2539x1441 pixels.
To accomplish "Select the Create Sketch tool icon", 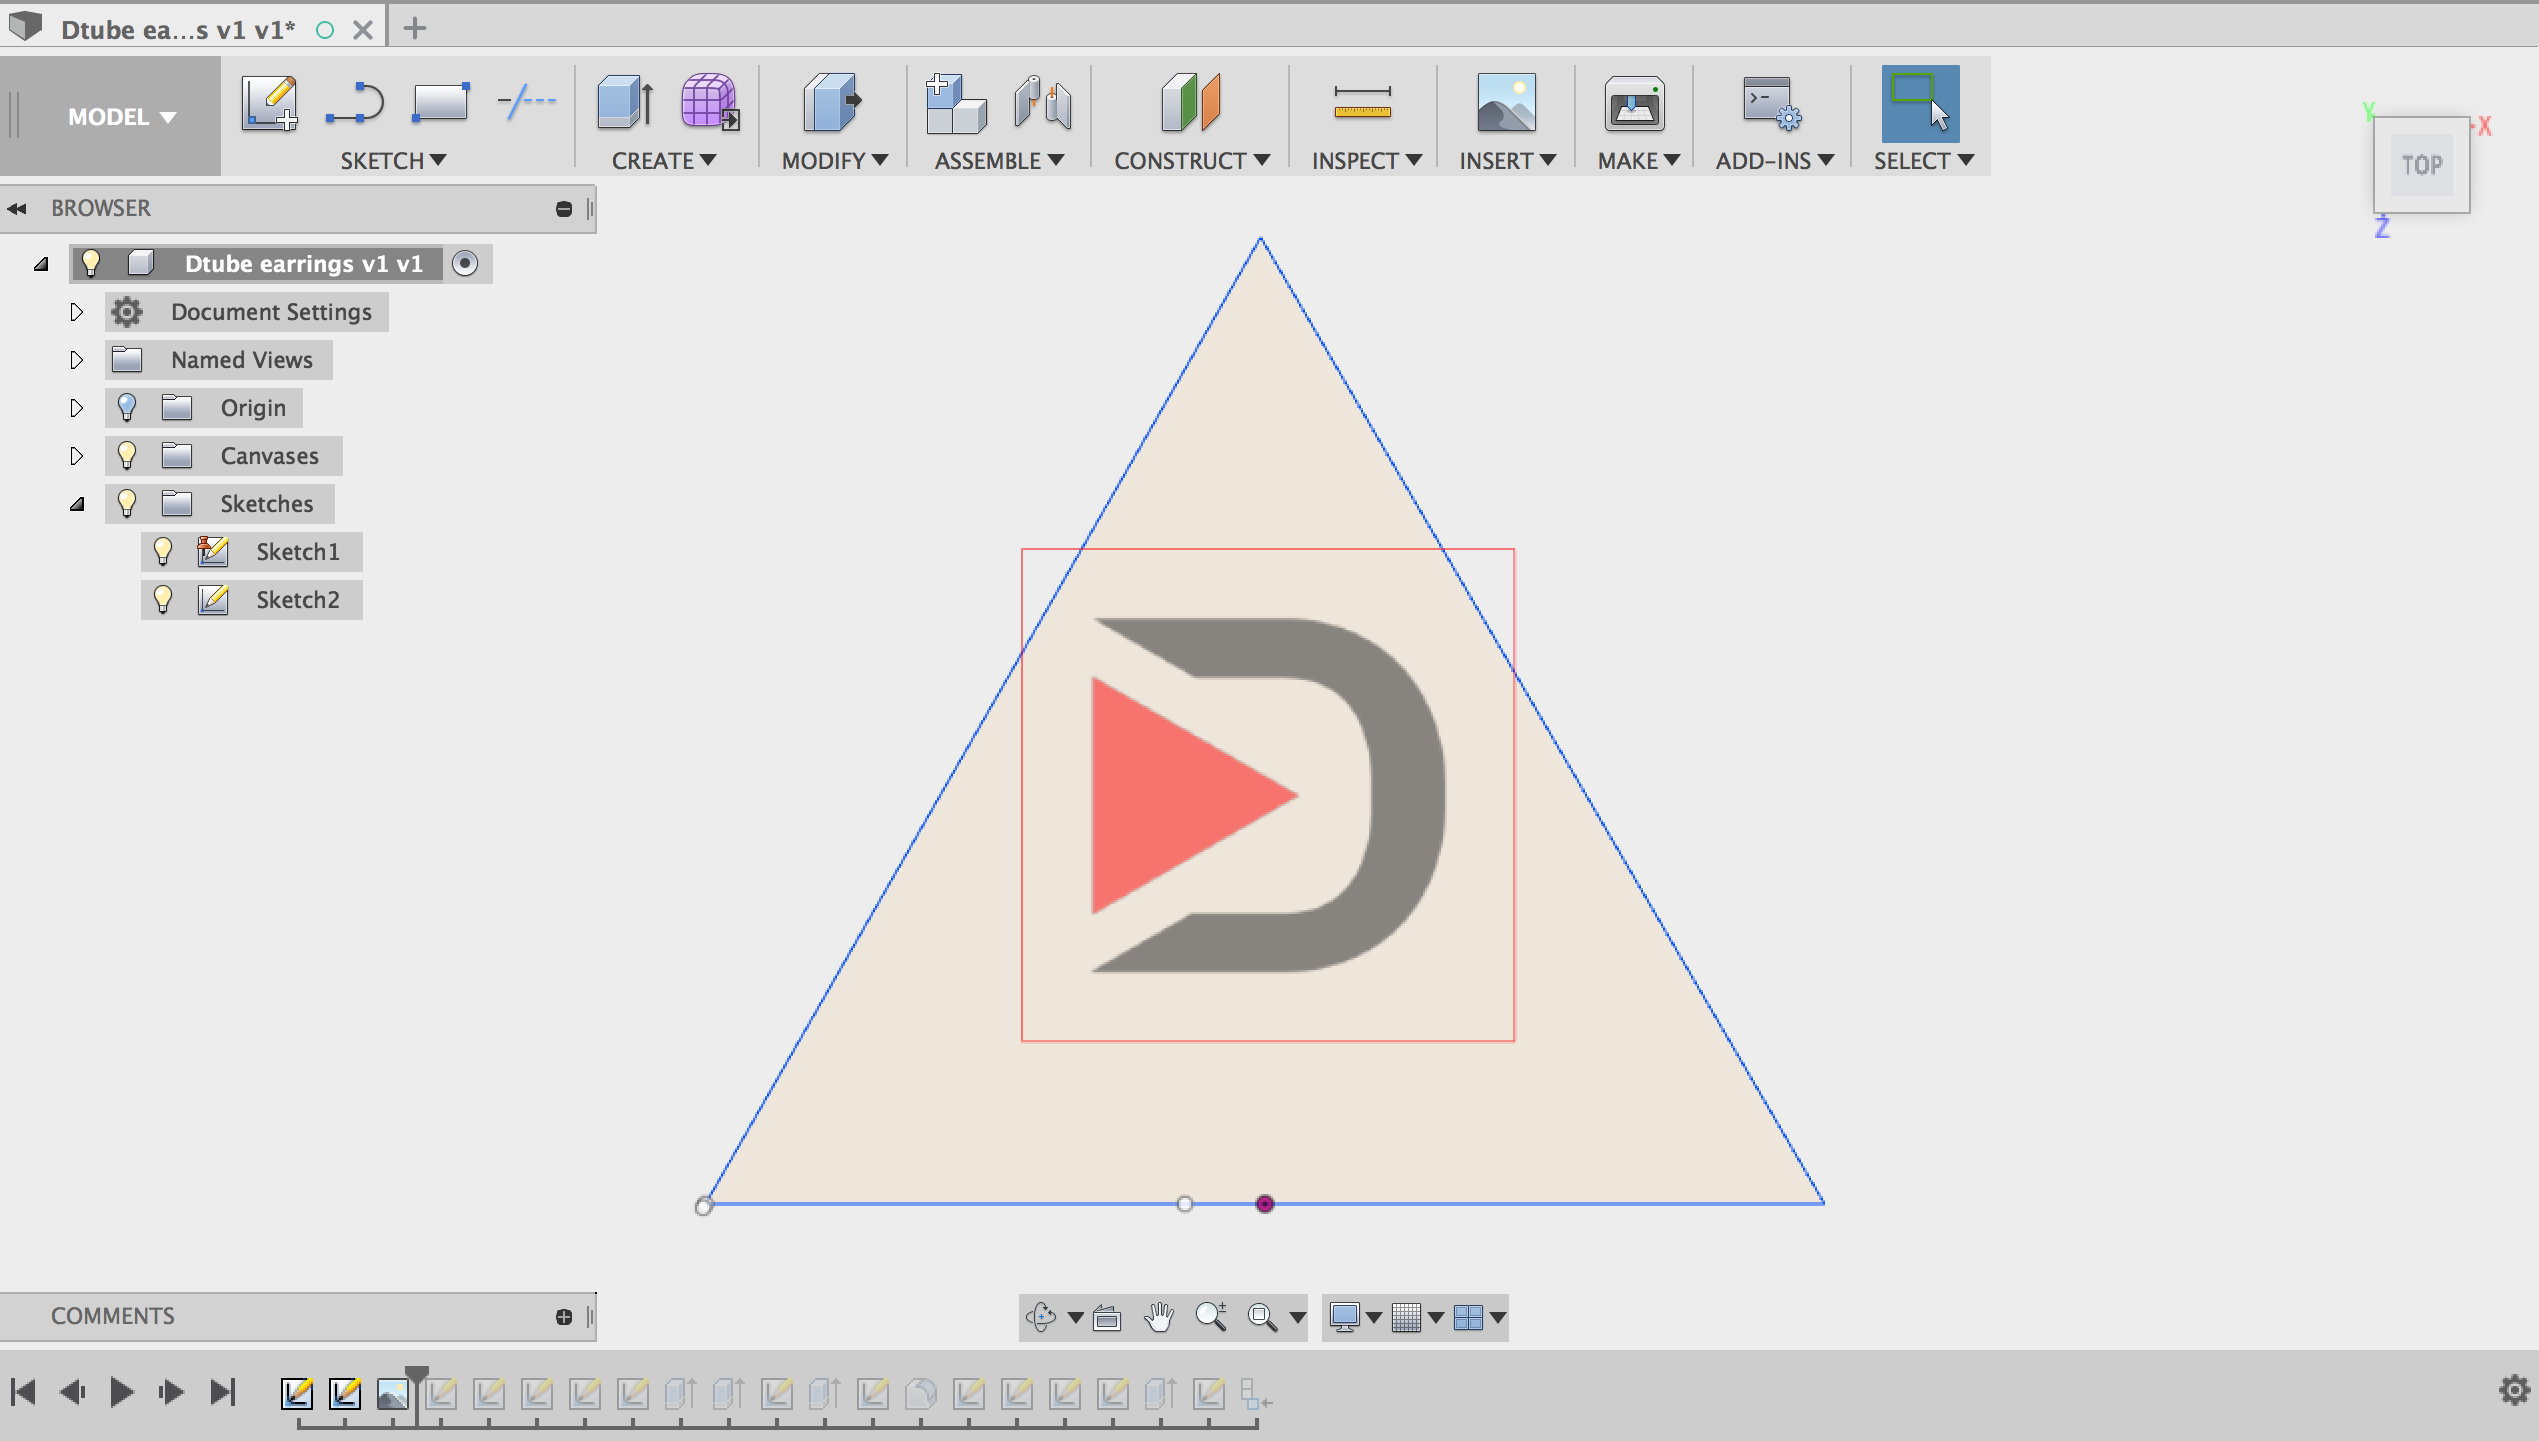I will pyautogui.click(x=269, y=103).
